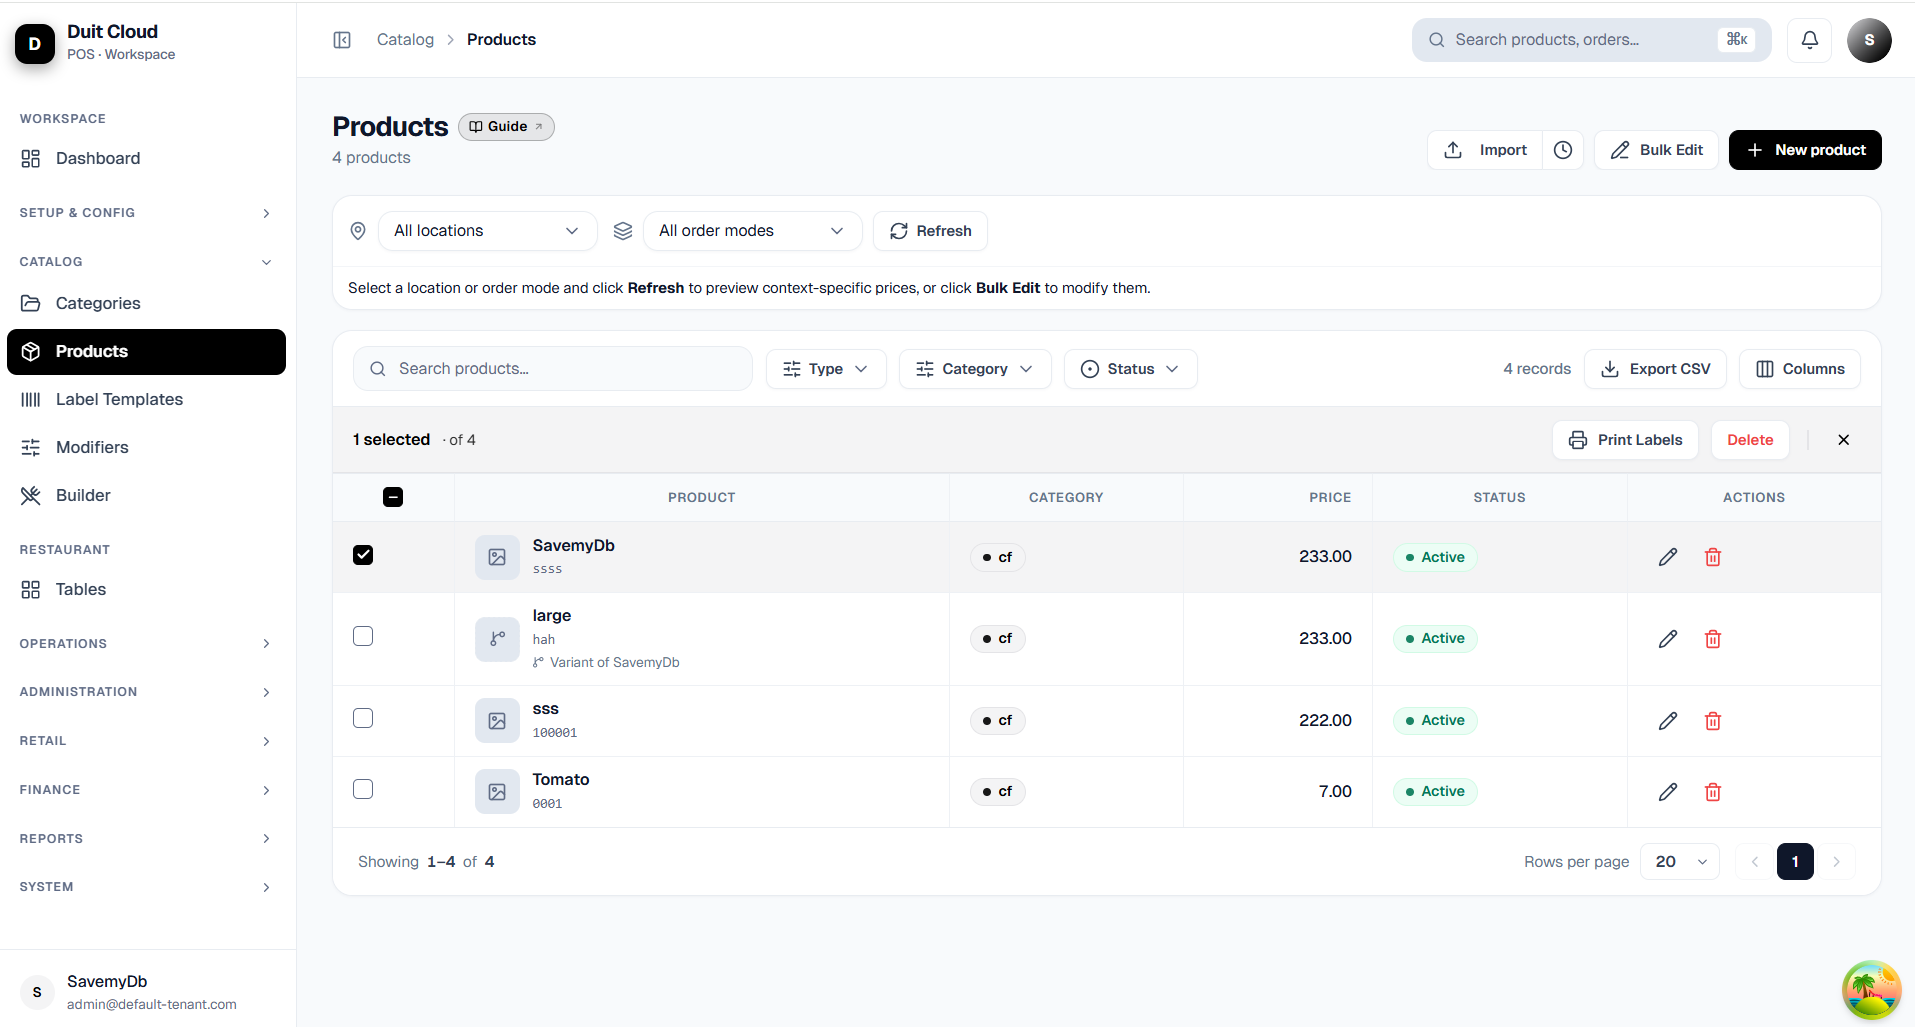Click the user avatar in top bar
This screenshot has height=1027, width=1915.
[x=1869, y=40]
